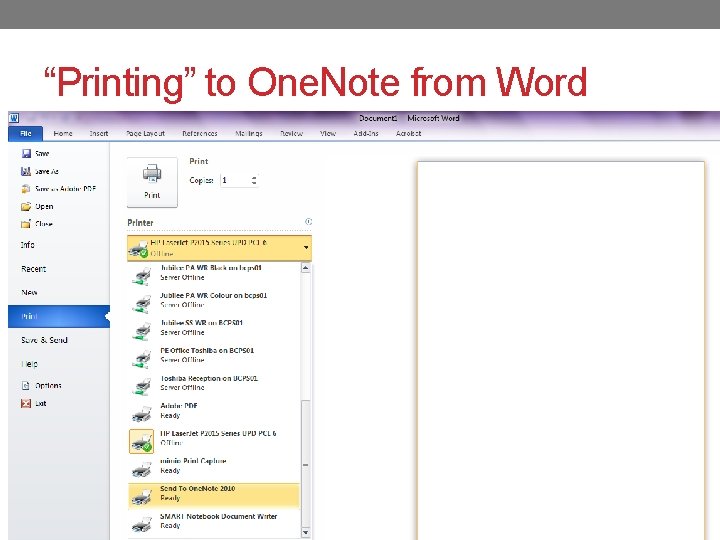Click the Word application icon in title bar
Screen dimensions: 720x540
pyautogui.click(x=14, y=118)
